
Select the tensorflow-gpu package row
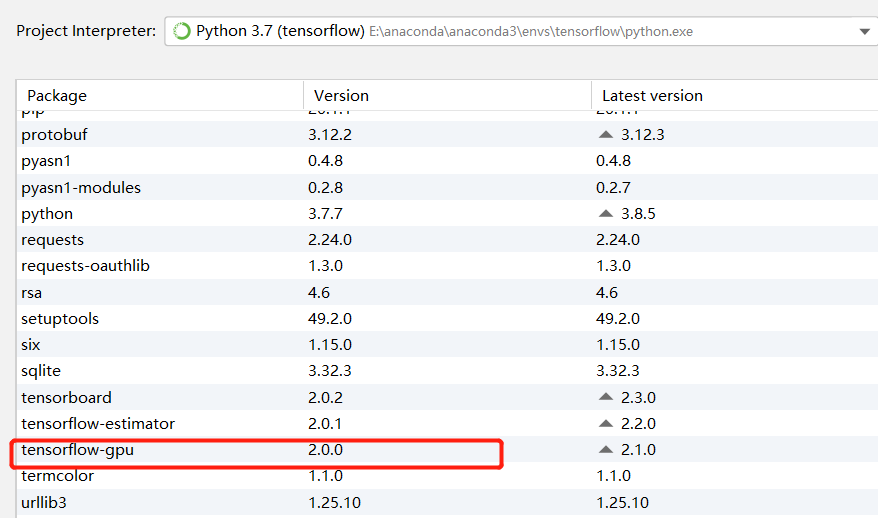click(447, 450)
